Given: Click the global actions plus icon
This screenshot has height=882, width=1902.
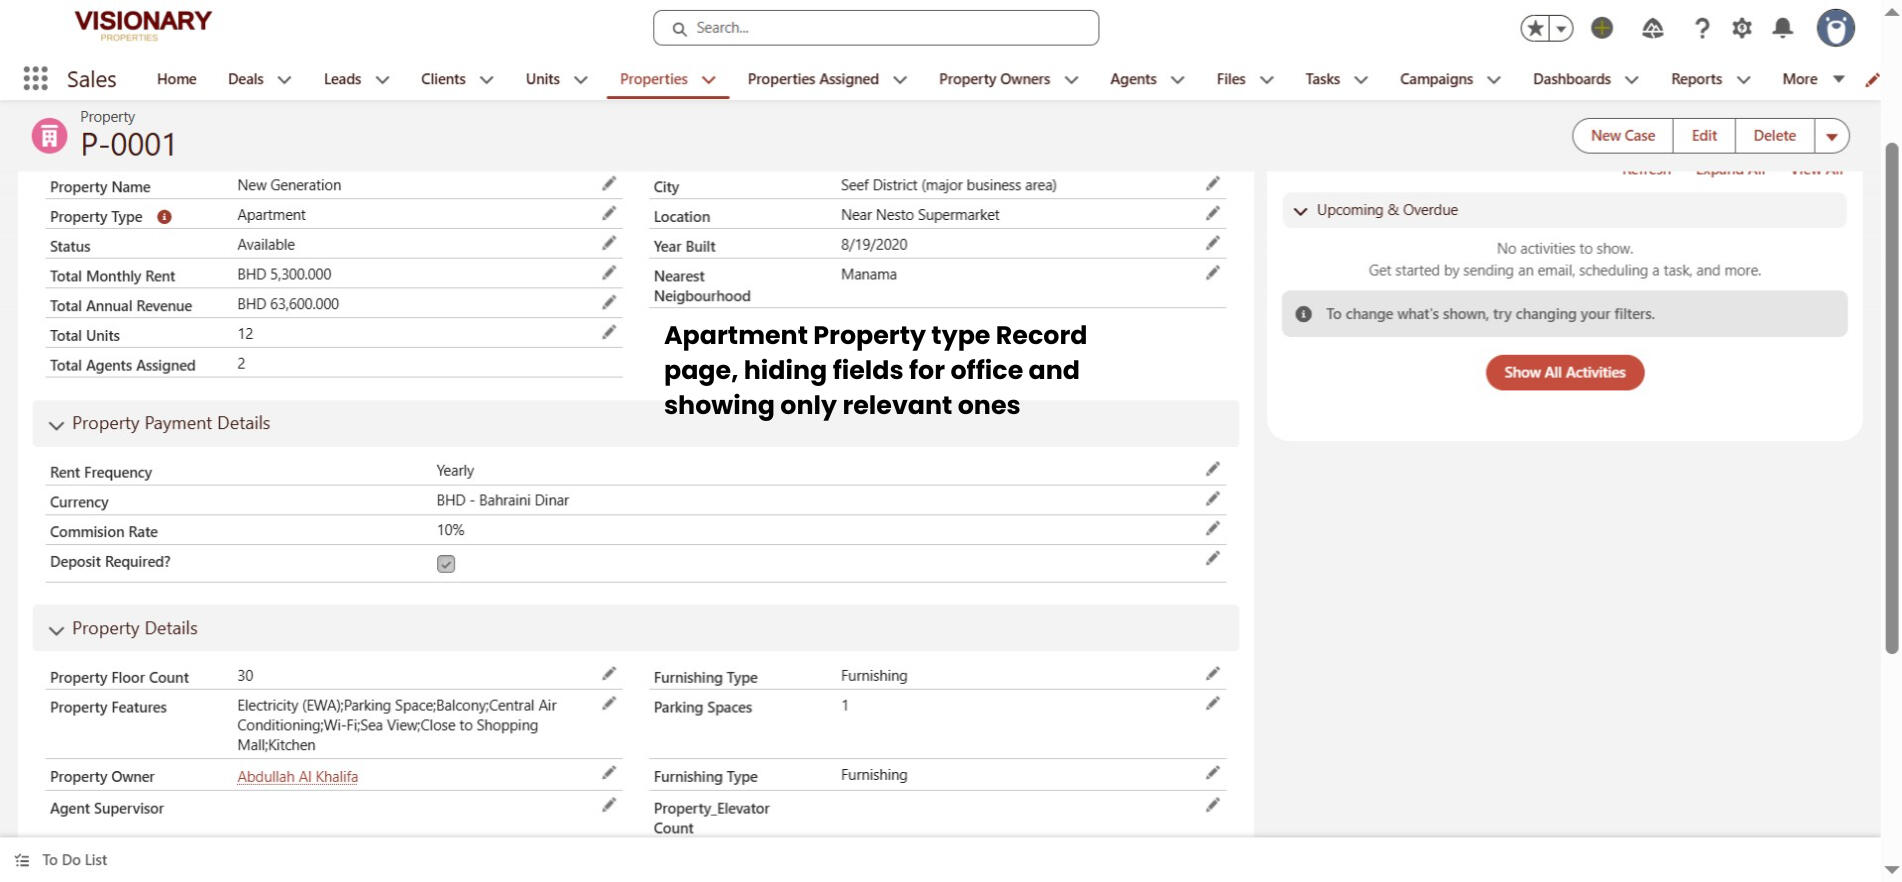Looking at the screenshot, I should point(1602,28).
